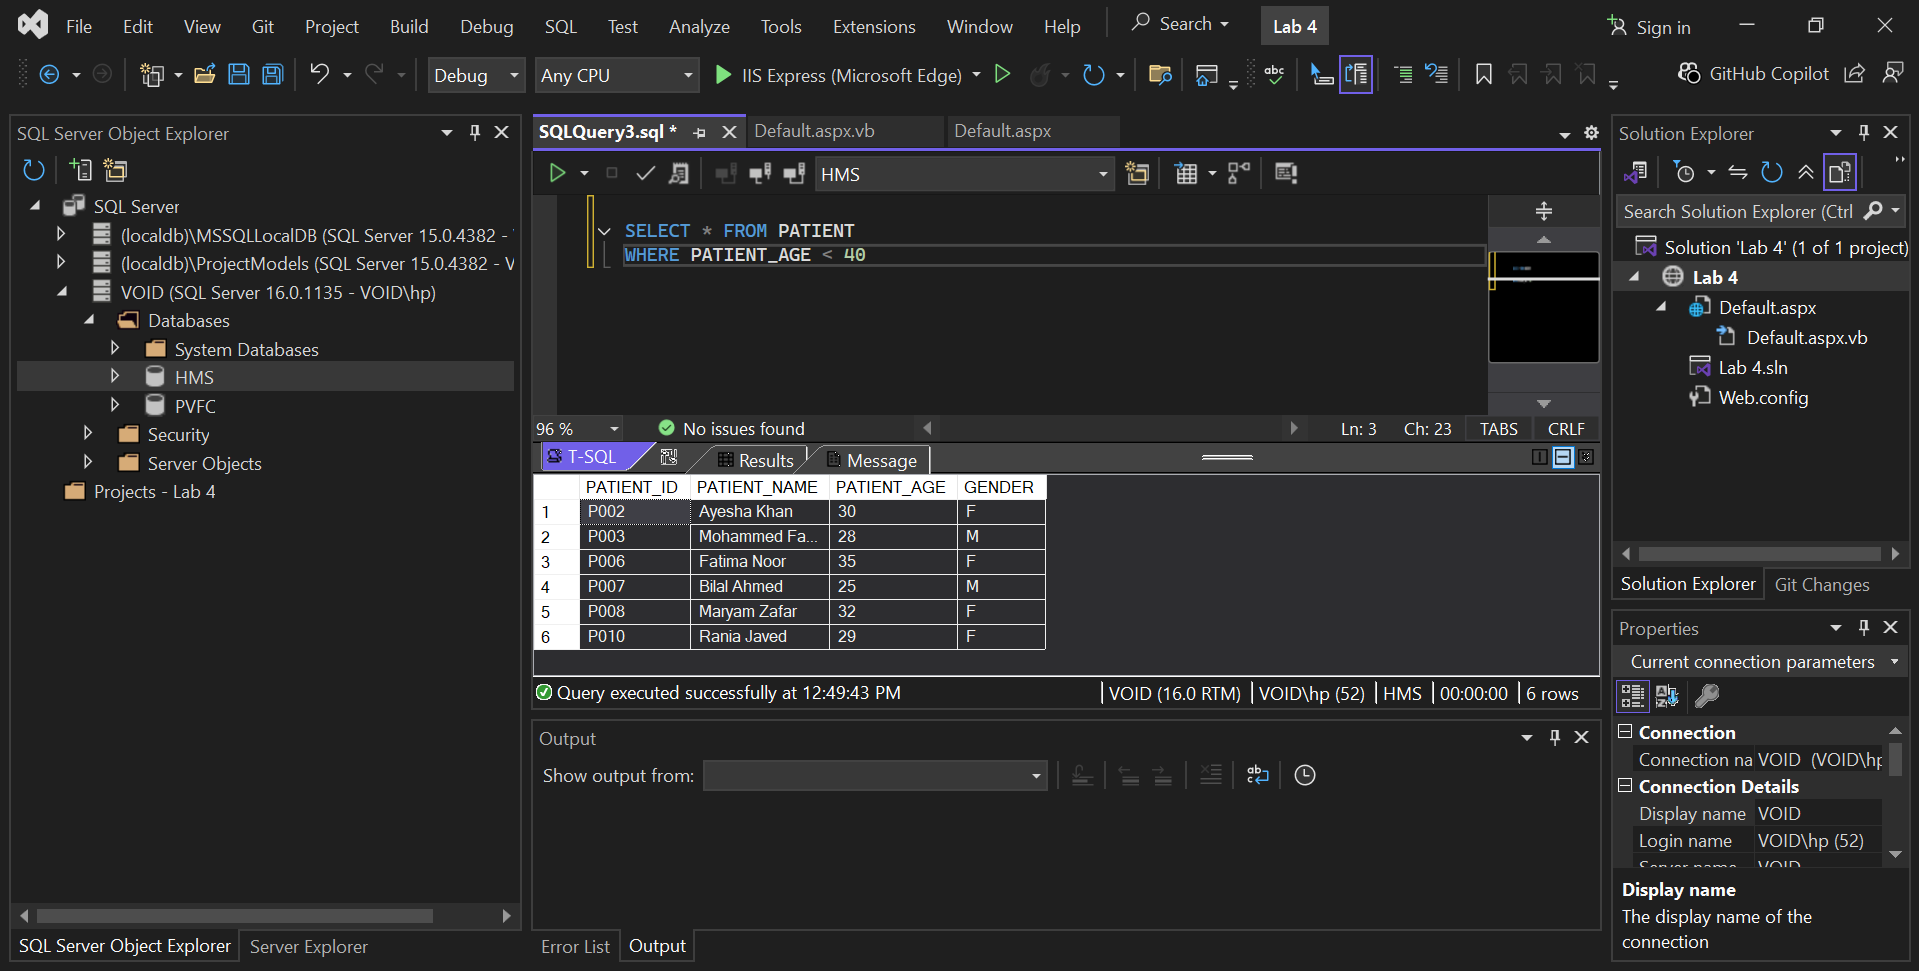Click the Connect icon in the query toolbar
1919x971 pixels.
click(x=727, y=174)
